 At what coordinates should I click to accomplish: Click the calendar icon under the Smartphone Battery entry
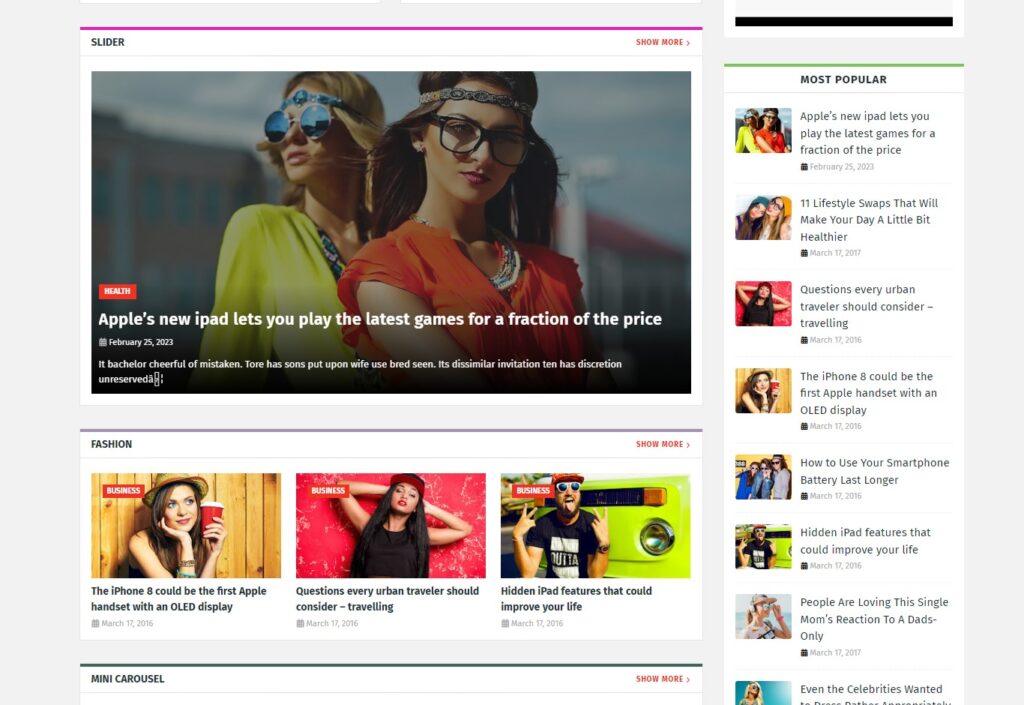tap(806, 495)
